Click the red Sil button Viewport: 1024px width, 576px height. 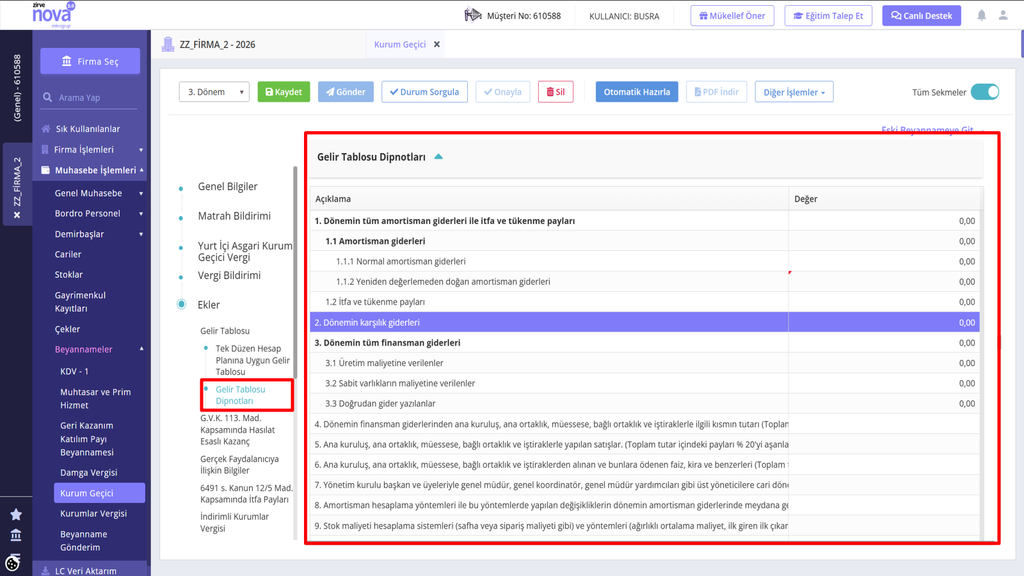(556, 92)
